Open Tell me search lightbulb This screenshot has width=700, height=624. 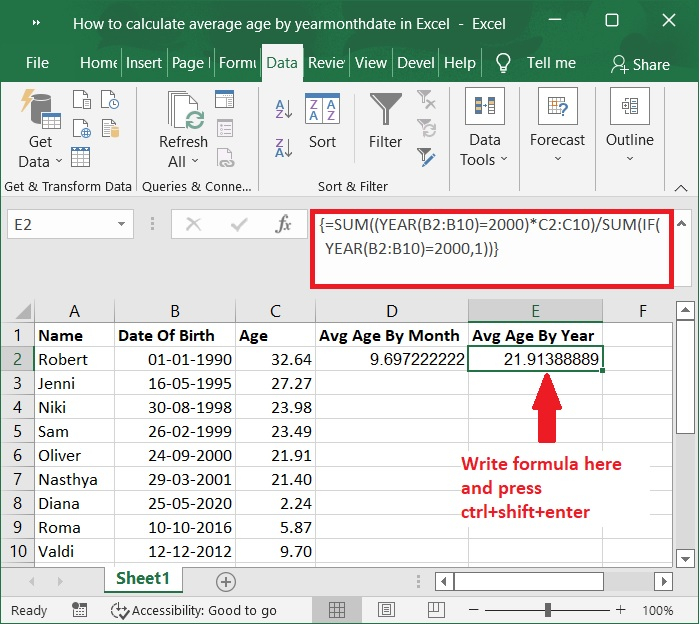tap(504, 62)
